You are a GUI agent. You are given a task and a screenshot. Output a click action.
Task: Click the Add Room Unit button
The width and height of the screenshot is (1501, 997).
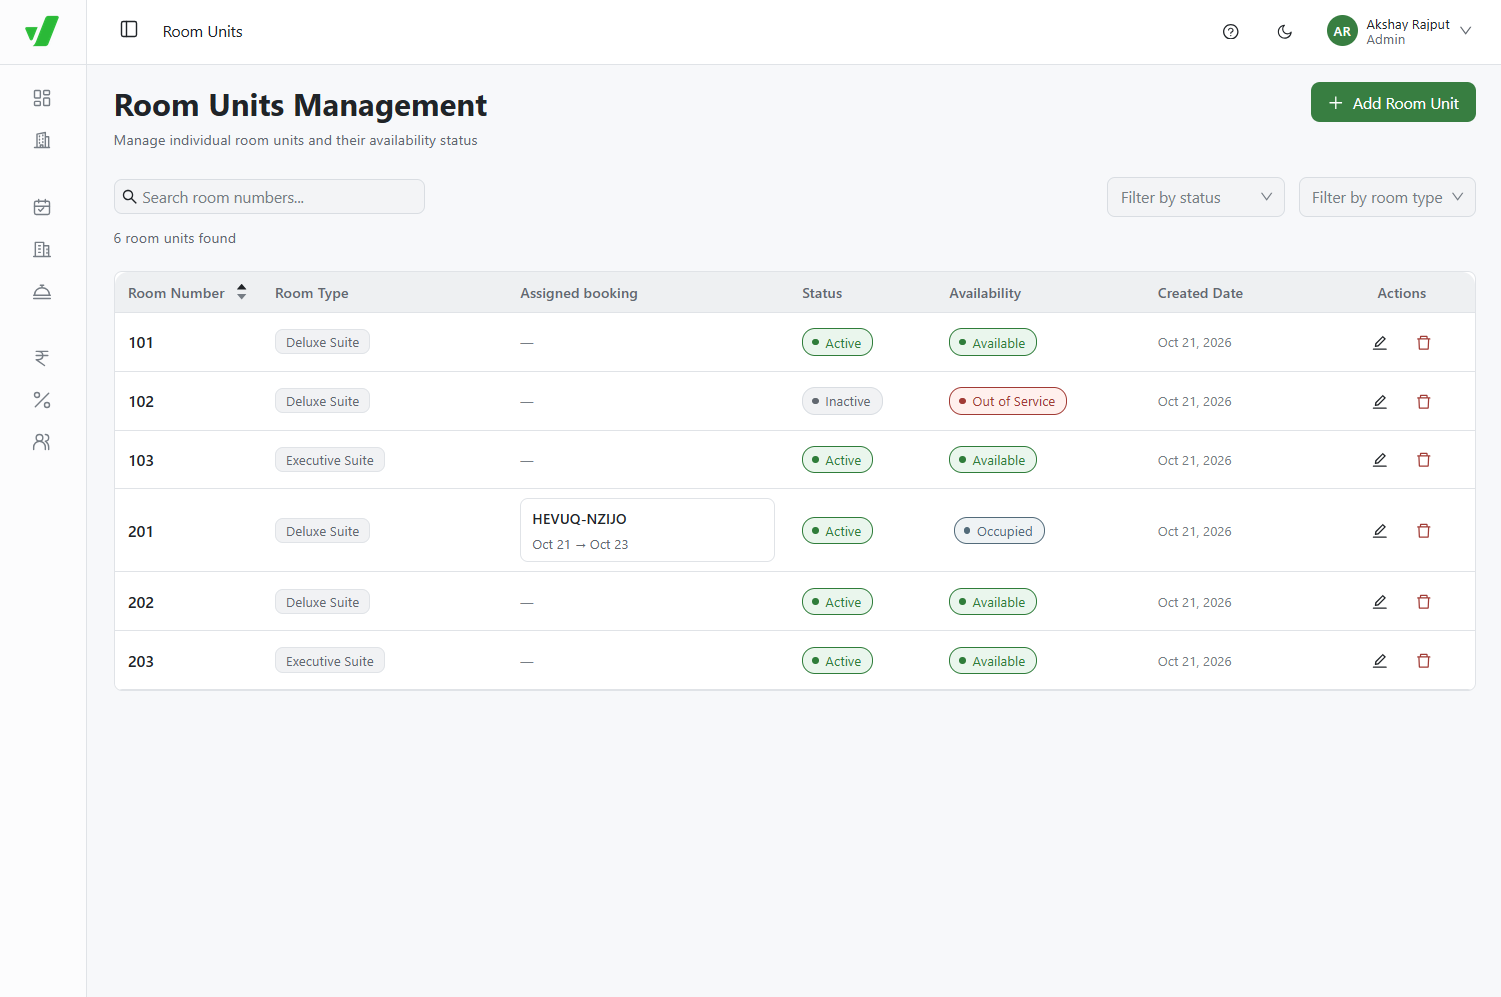tap(1393, 102)
